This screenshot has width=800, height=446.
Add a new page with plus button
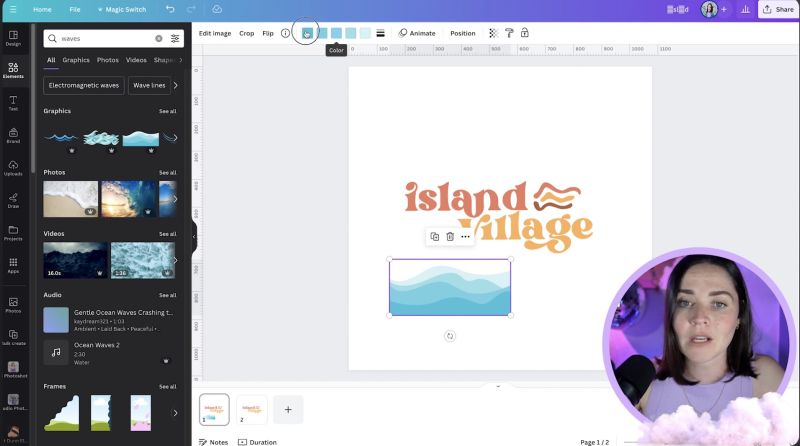point(288,409)
